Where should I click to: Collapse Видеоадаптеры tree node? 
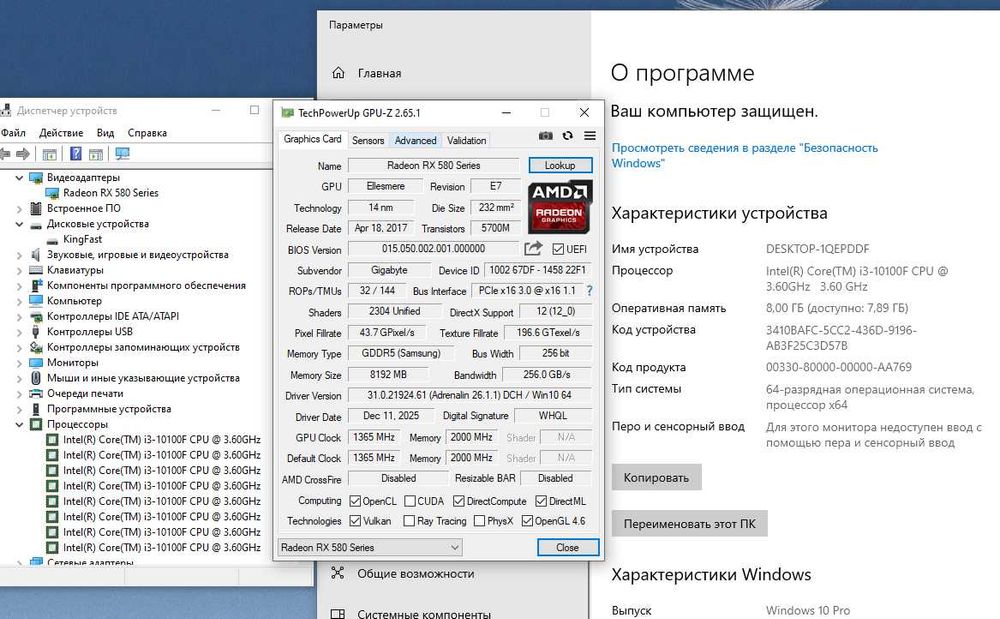pos(19,178)
